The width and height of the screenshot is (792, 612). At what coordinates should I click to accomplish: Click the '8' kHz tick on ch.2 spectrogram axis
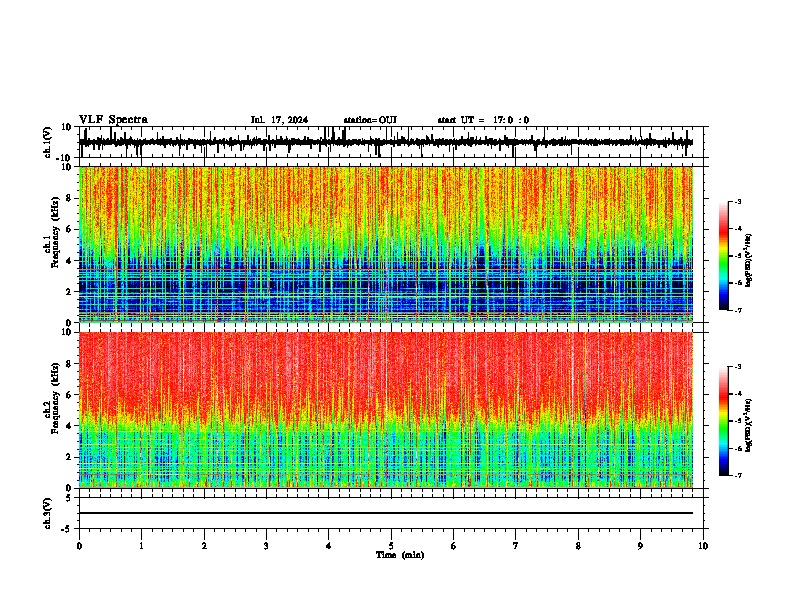click(69, 364)
